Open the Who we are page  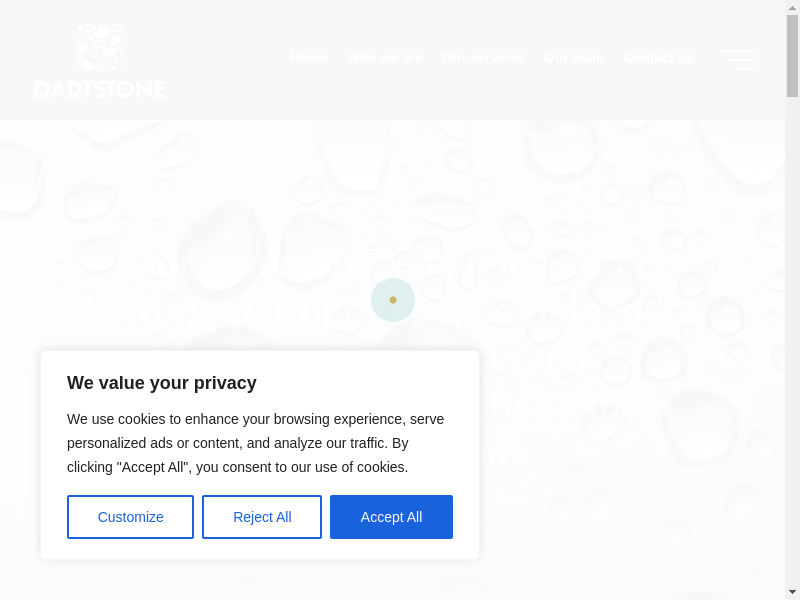[384, 58]
